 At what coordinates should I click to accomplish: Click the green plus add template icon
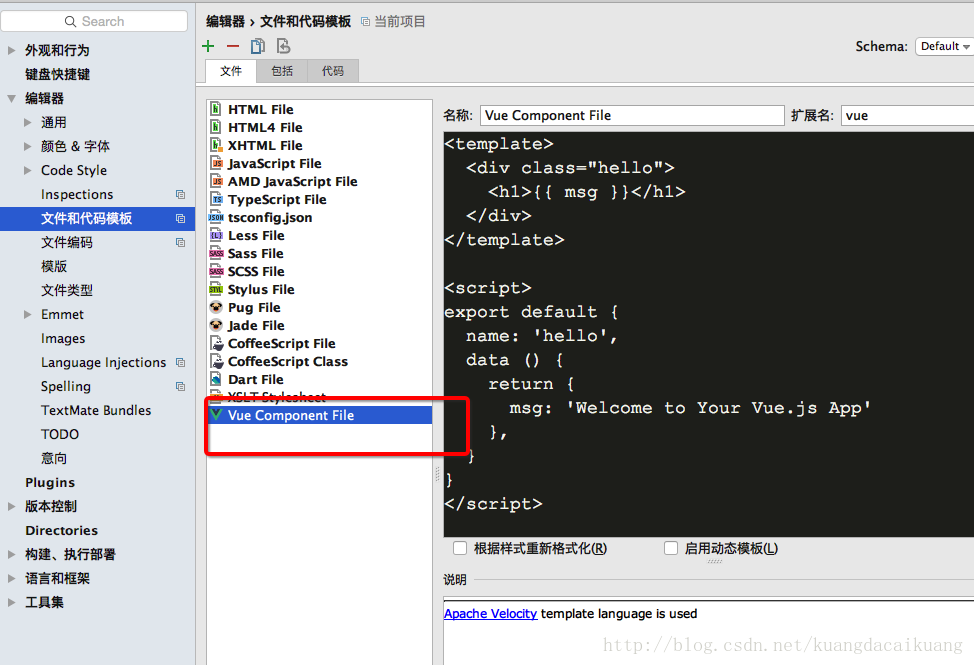208,46
